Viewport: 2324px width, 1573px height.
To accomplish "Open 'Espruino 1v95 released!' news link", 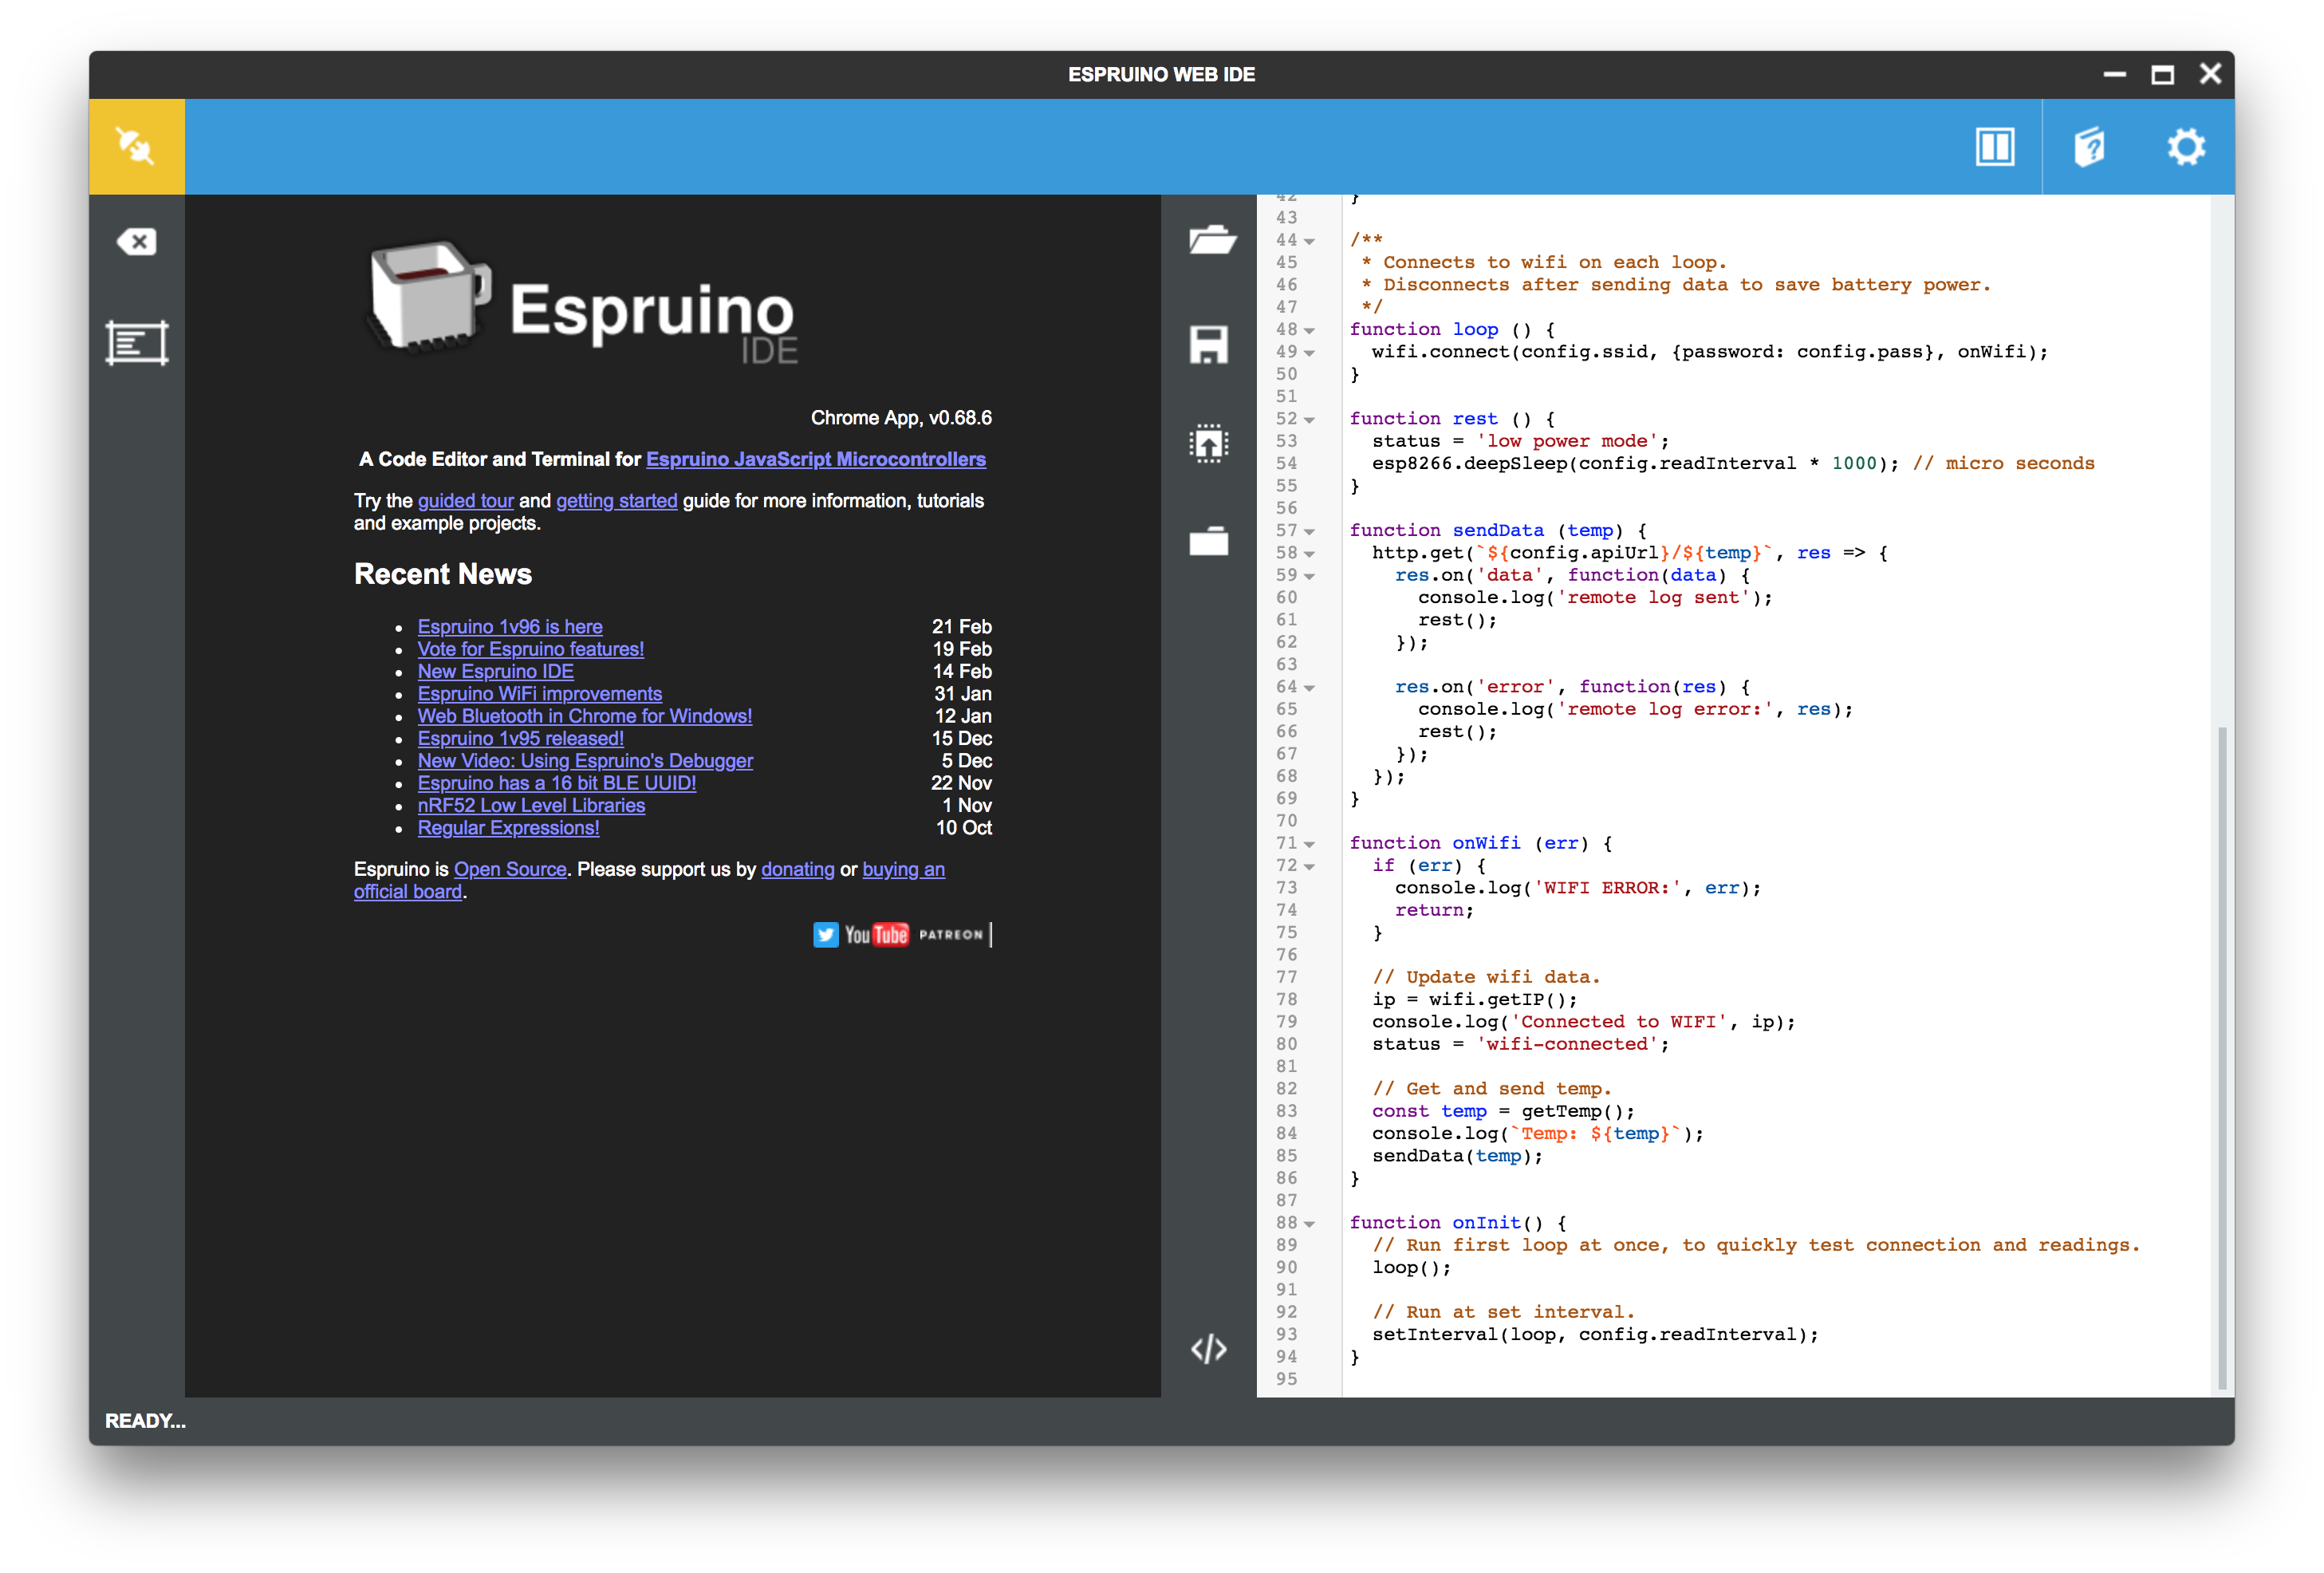I will (520, 739).
